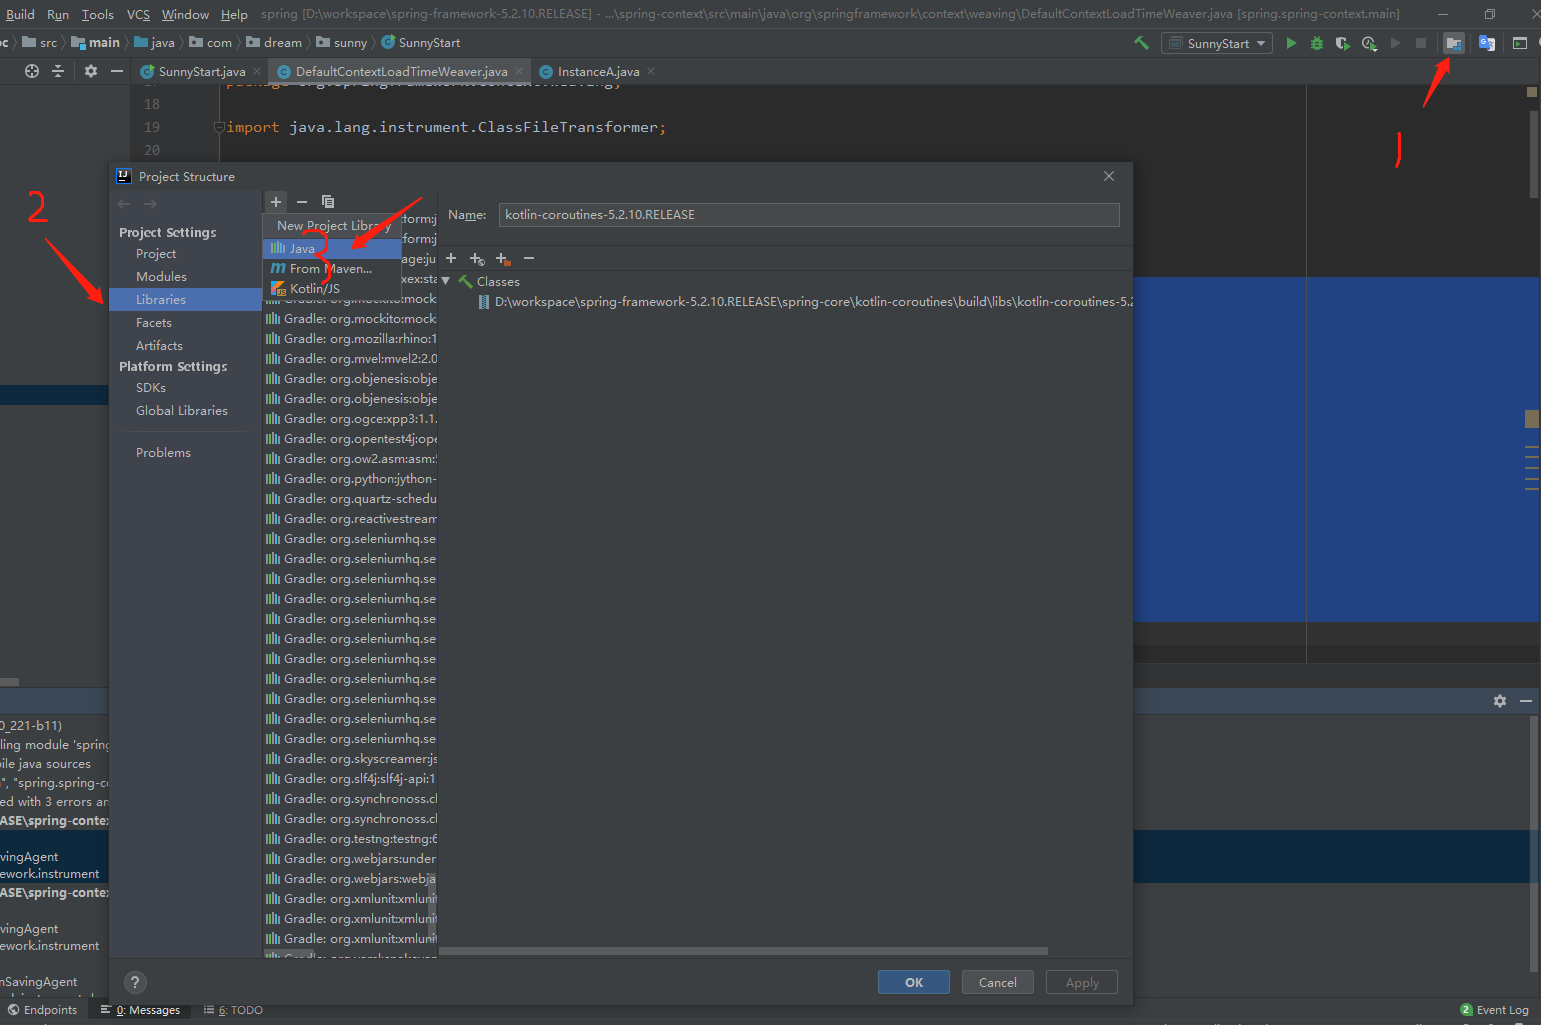Switch to the InstanceA.java tab
The image size is (1541, 1025).
598,71
